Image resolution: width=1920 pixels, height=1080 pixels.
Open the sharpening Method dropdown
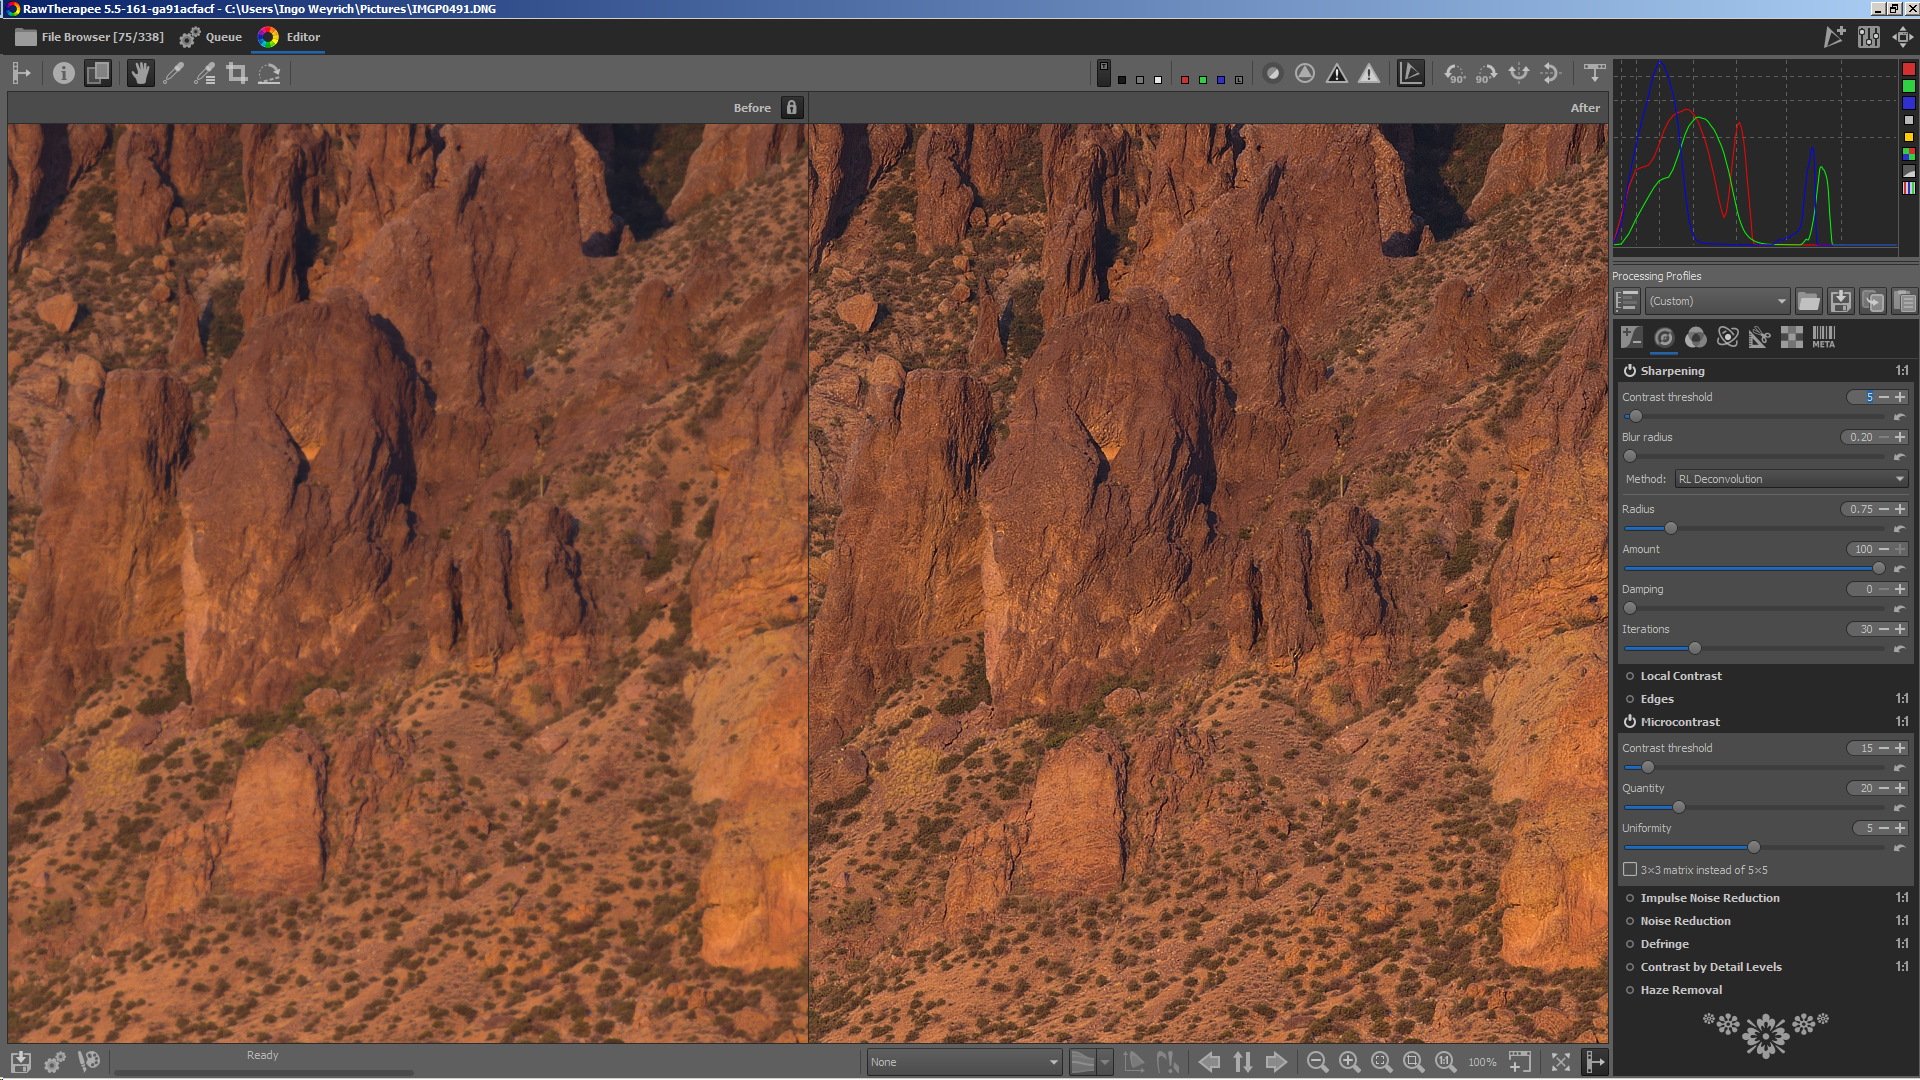(1790, 479)
